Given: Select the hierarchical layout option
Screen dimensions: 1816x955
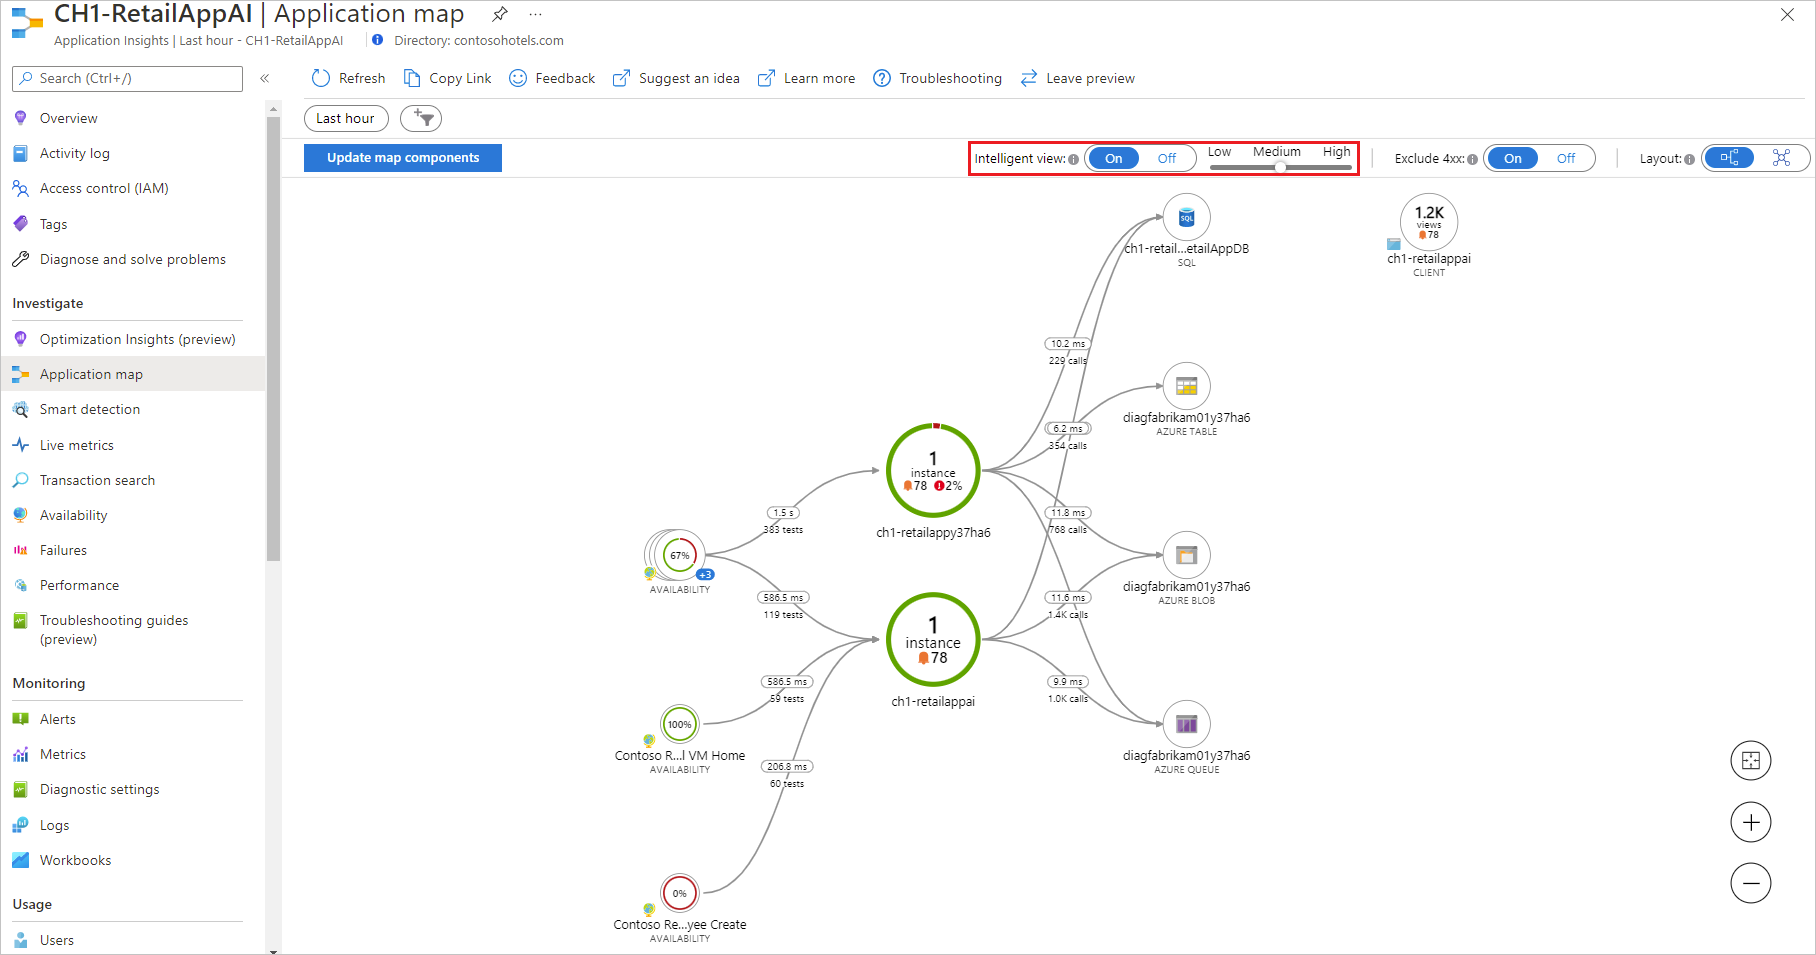Looking at the screenshot, I should point(1730,158).
